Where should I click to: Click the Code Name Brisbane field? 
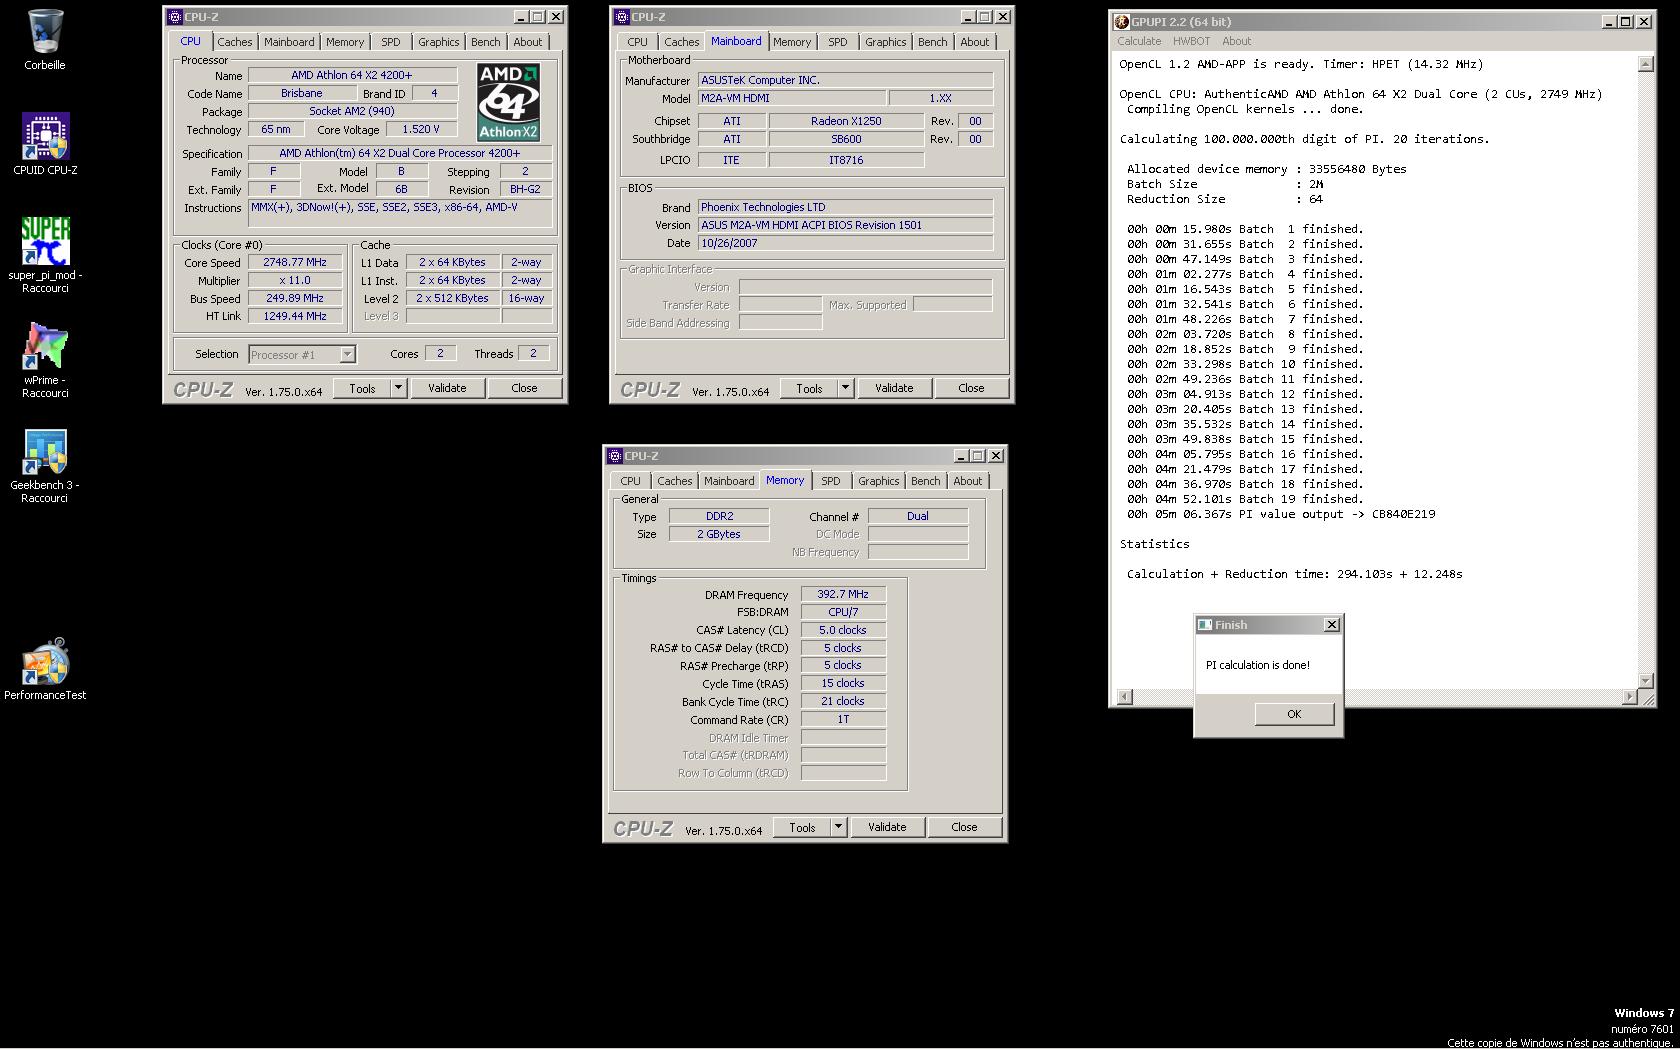point(302,93)
